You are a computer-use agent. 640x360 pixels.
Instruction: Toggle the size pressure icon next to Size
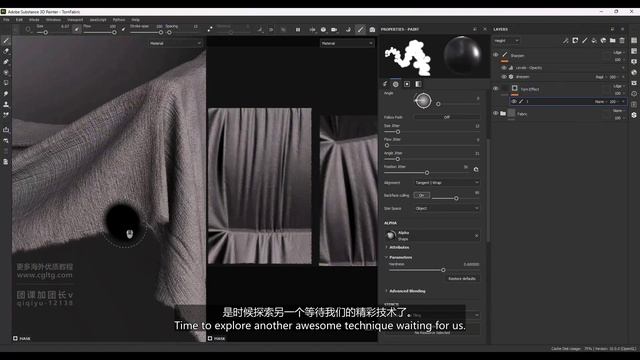tap(76, 29)
